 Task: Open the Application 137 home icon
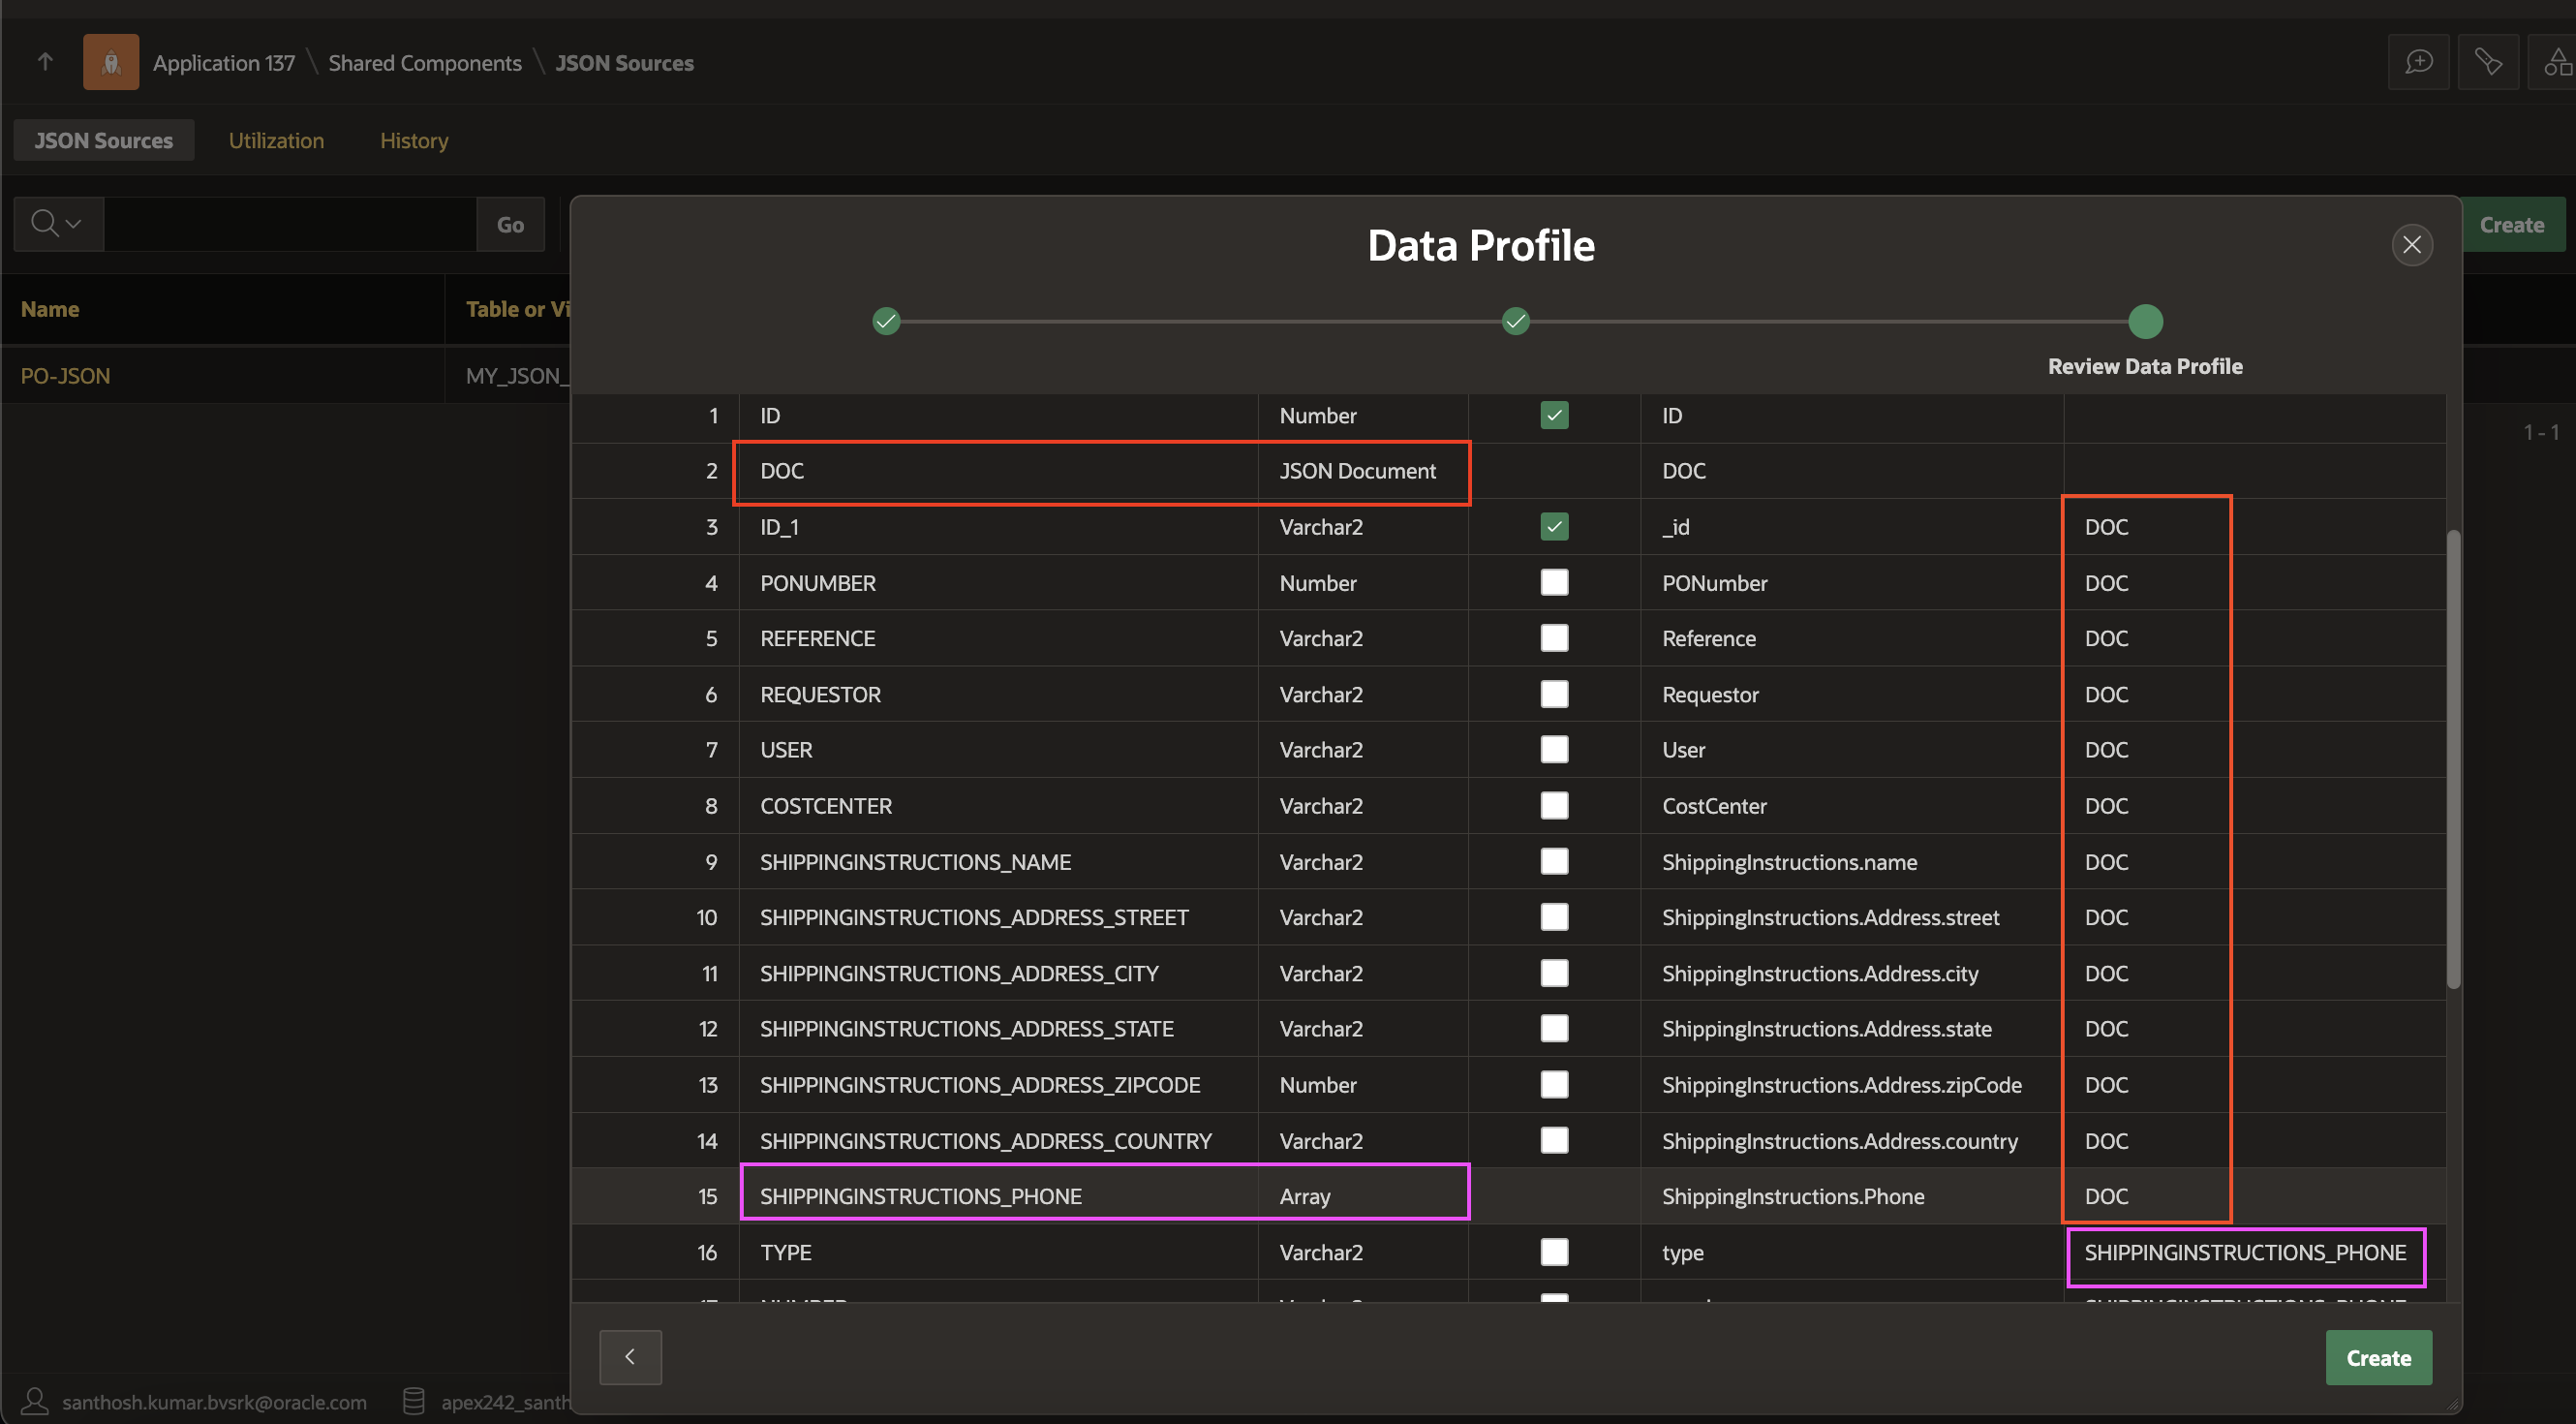(x=111, y=62)
